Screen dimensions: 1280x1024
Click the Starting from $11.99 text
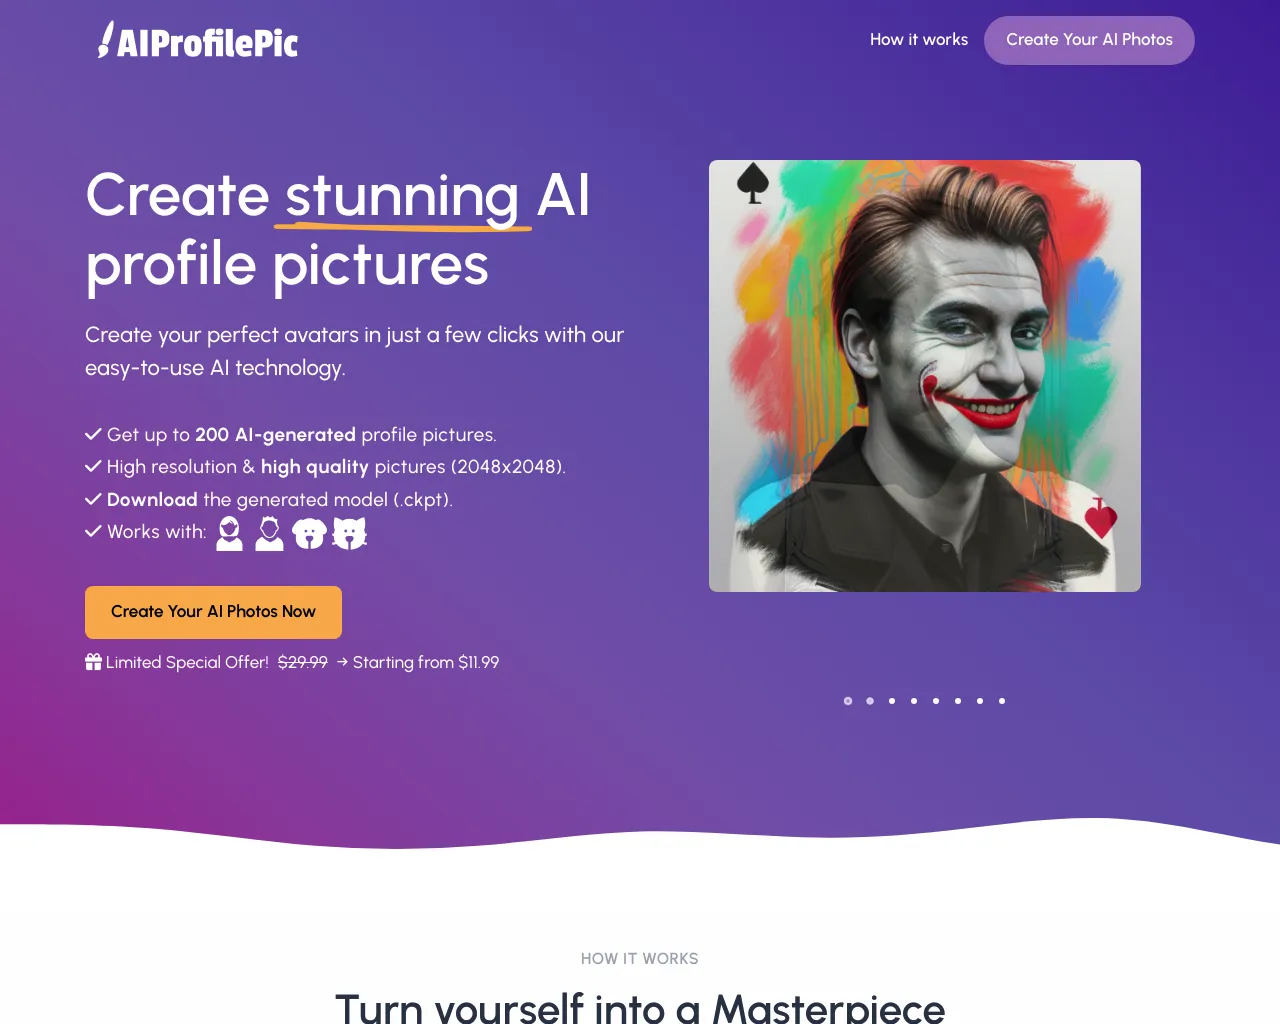click(x=426, y=662)
